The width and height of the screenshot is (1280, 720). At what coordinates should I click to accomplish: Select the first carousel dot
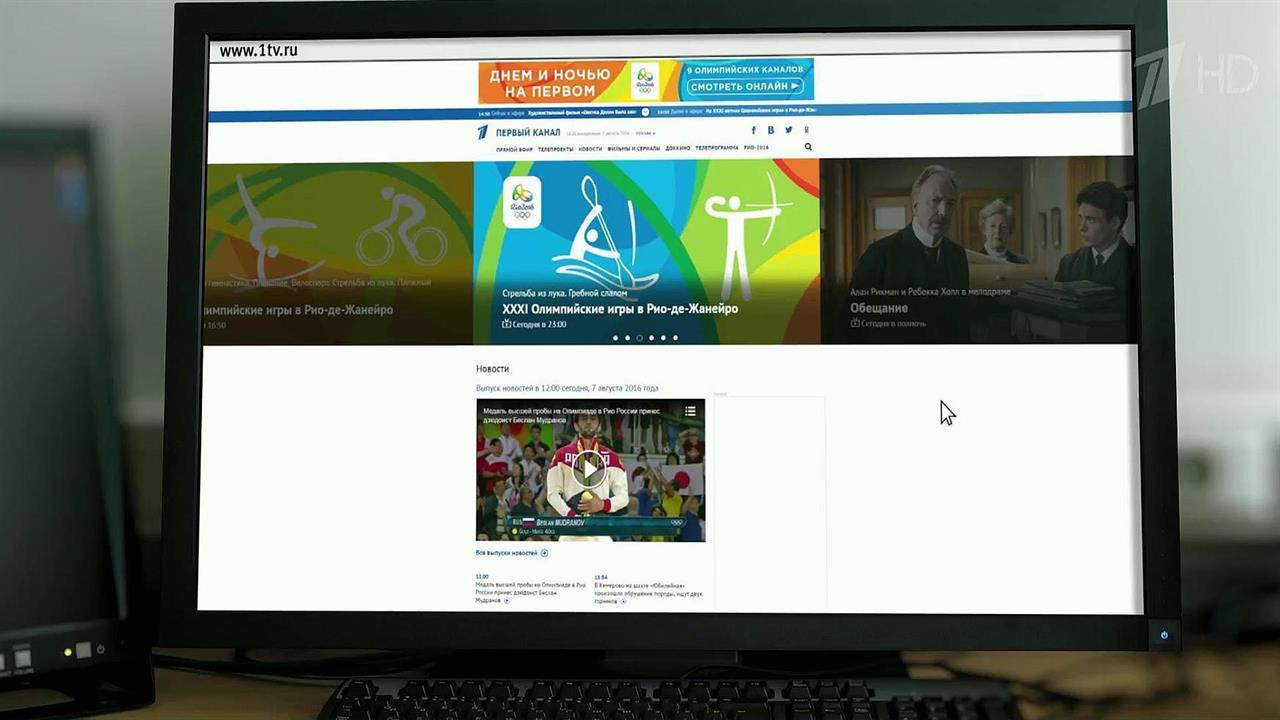(615, 338)
